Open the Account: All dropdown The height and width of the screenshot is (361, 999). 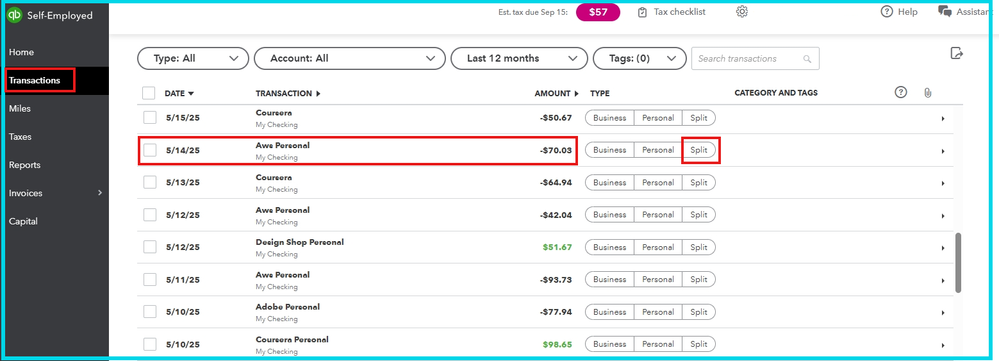(349, 59)
